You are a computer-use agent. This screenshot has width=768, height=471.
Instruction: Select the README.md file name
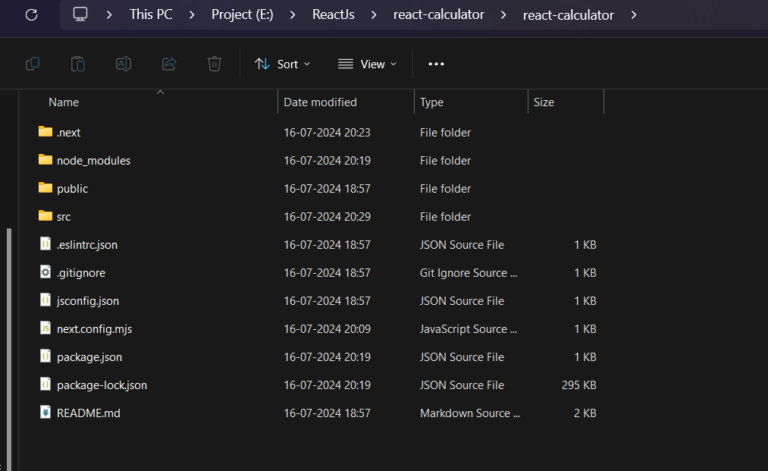click(89, 413)
